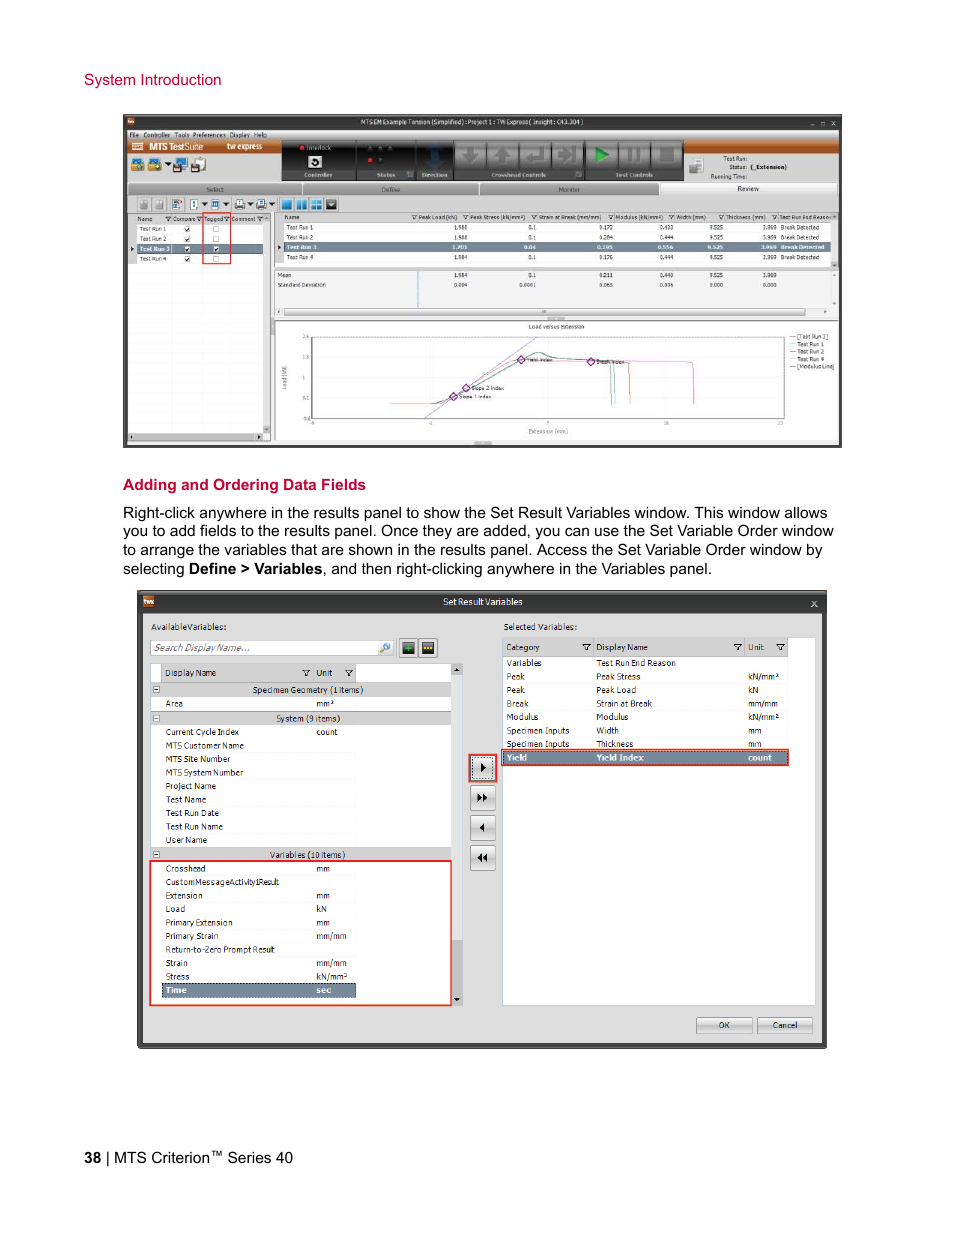Open the File menu
Screen dimensions: 954x1235
[134, 135]
